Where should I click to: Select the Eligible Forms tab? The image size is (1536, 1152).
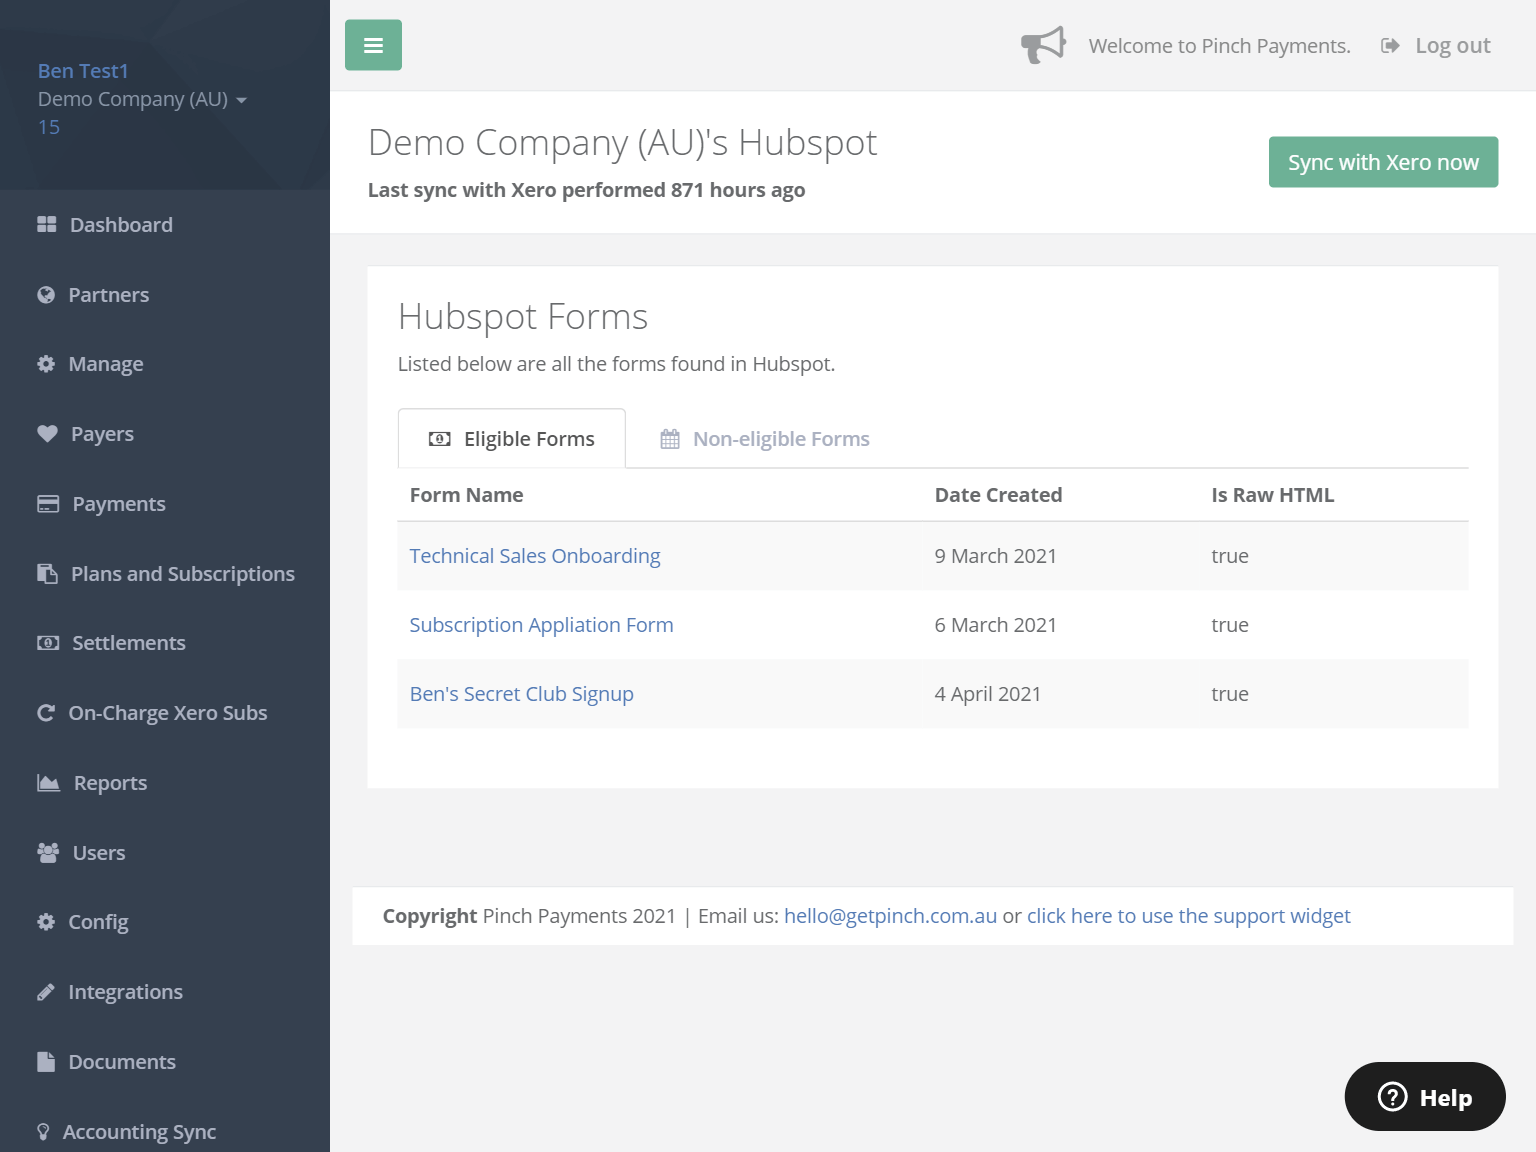click(x=512, y=438)
